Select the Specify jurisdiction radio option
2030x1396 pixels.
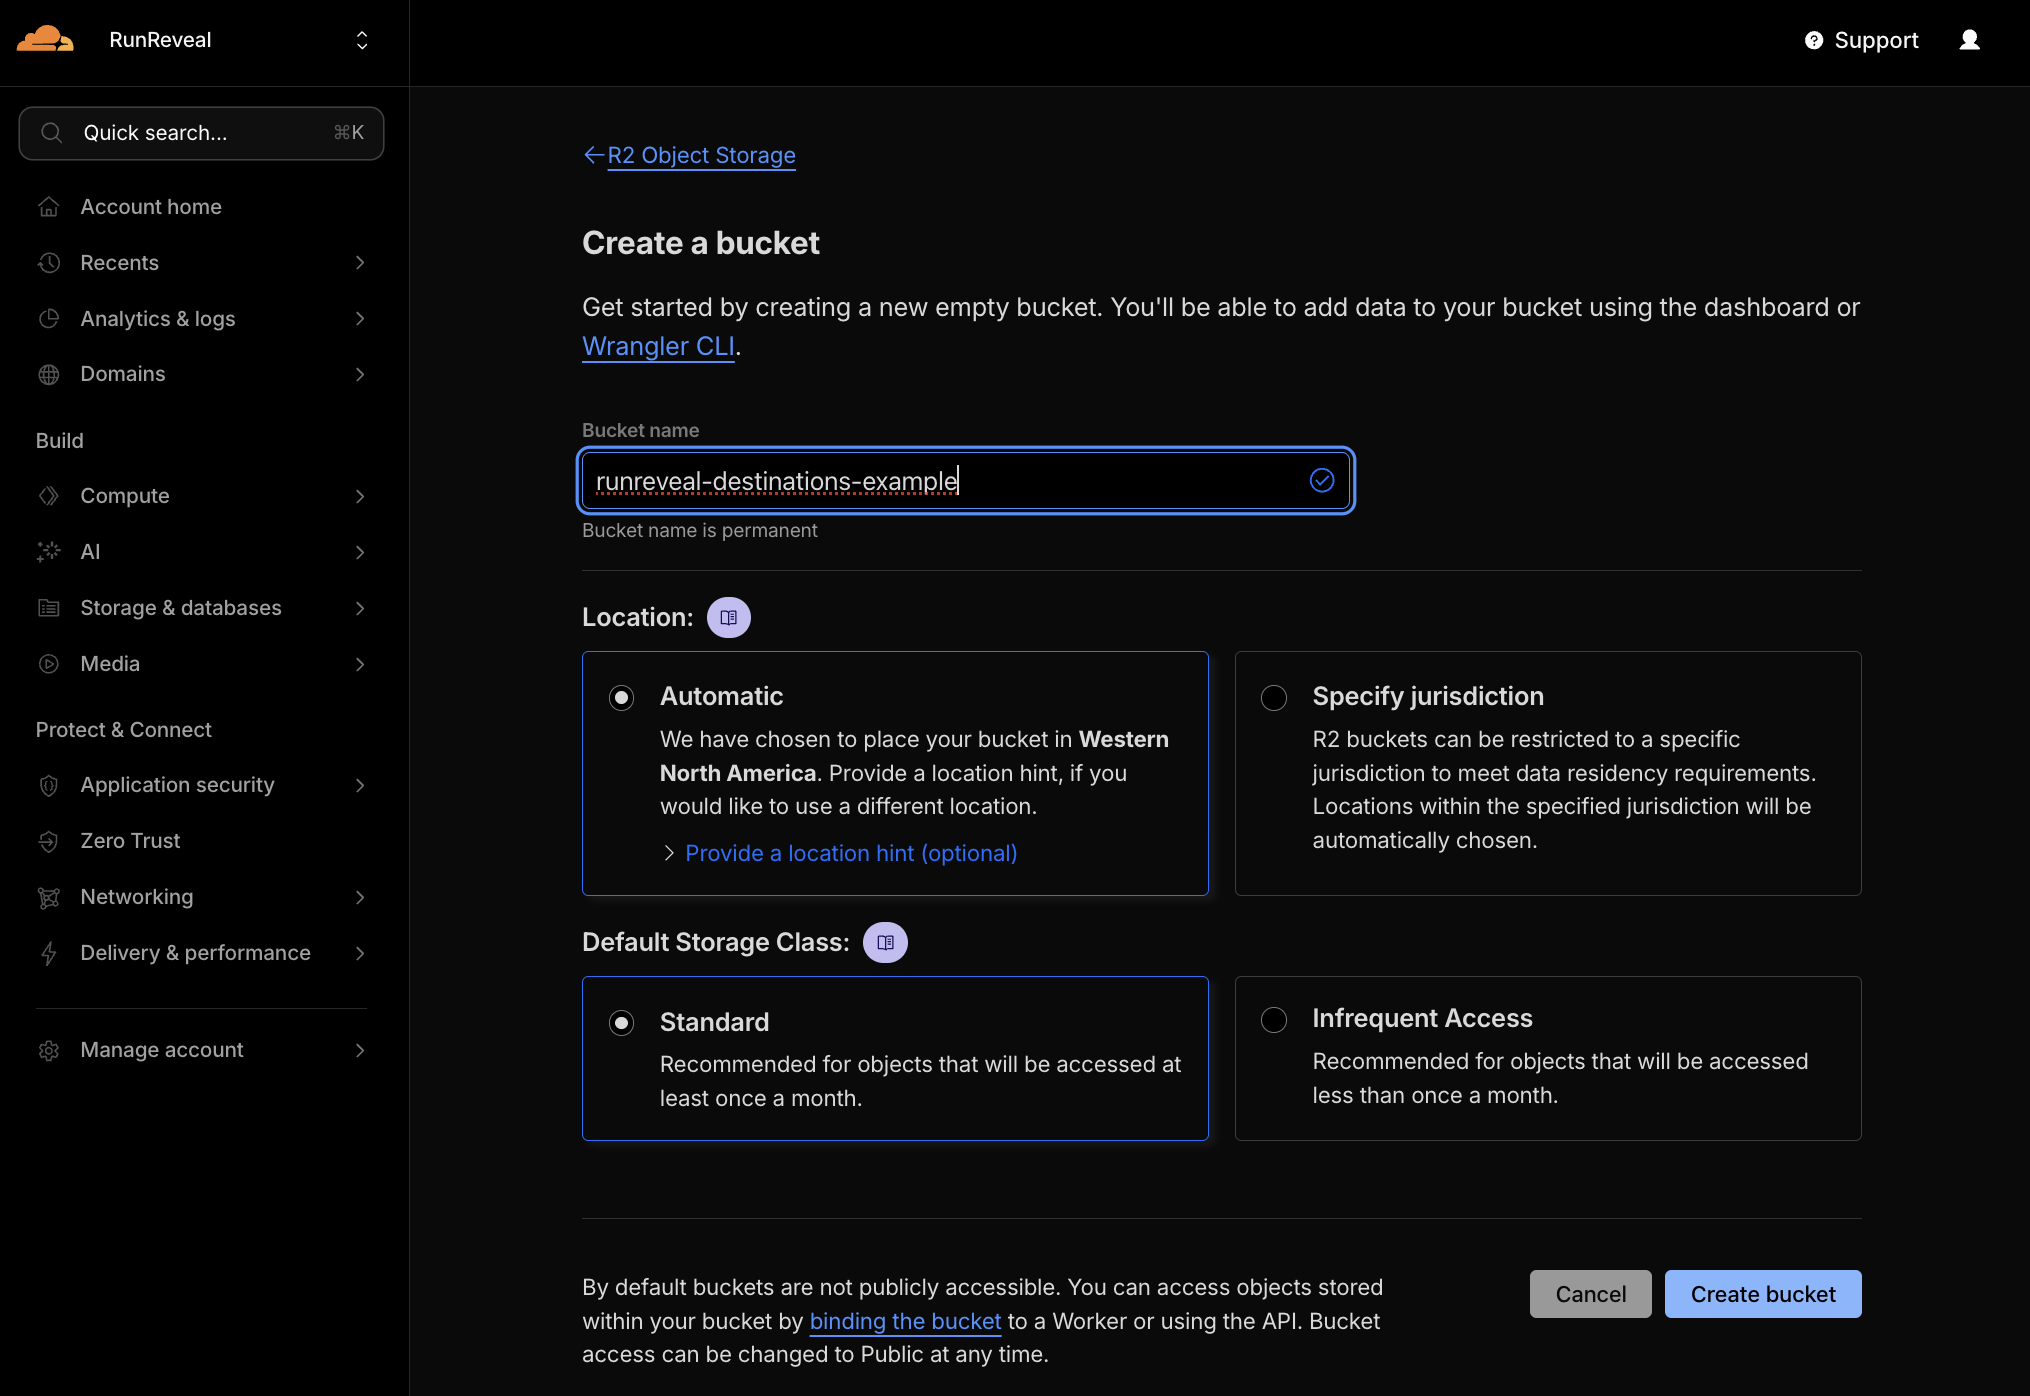[1273, 697]
